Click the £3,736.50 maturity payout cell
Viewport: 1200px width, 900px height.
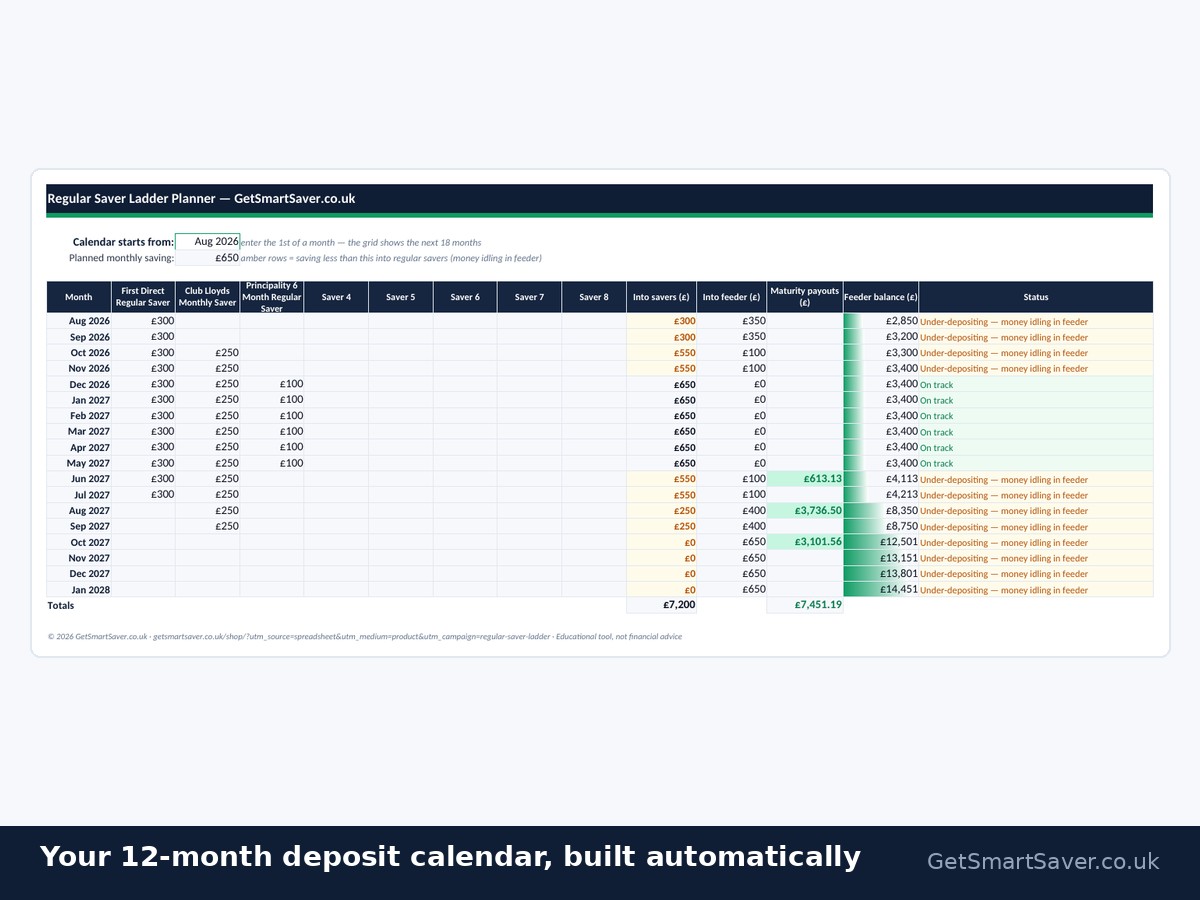coord(805,510)
